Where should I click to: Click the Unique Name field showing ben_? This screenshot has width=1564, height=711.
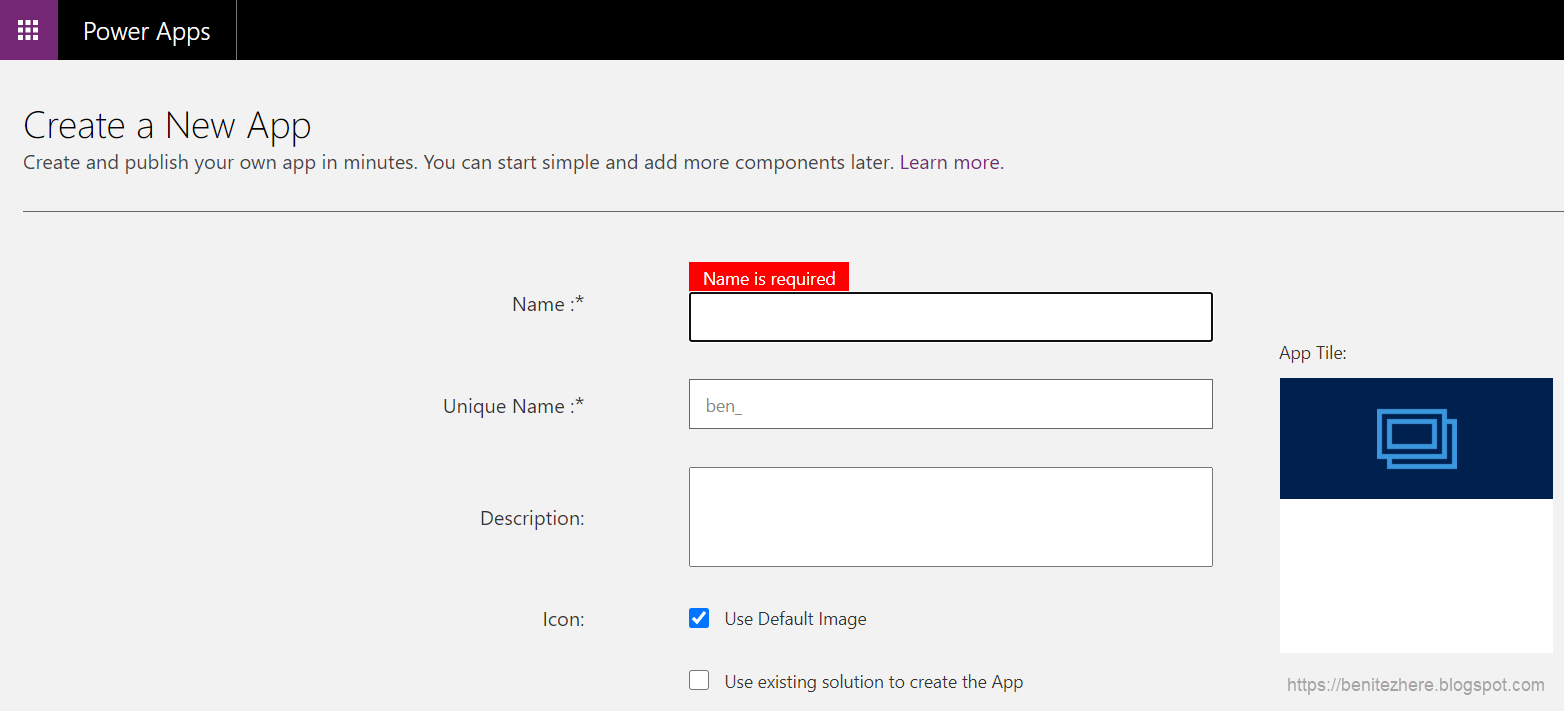pos(950,404)
